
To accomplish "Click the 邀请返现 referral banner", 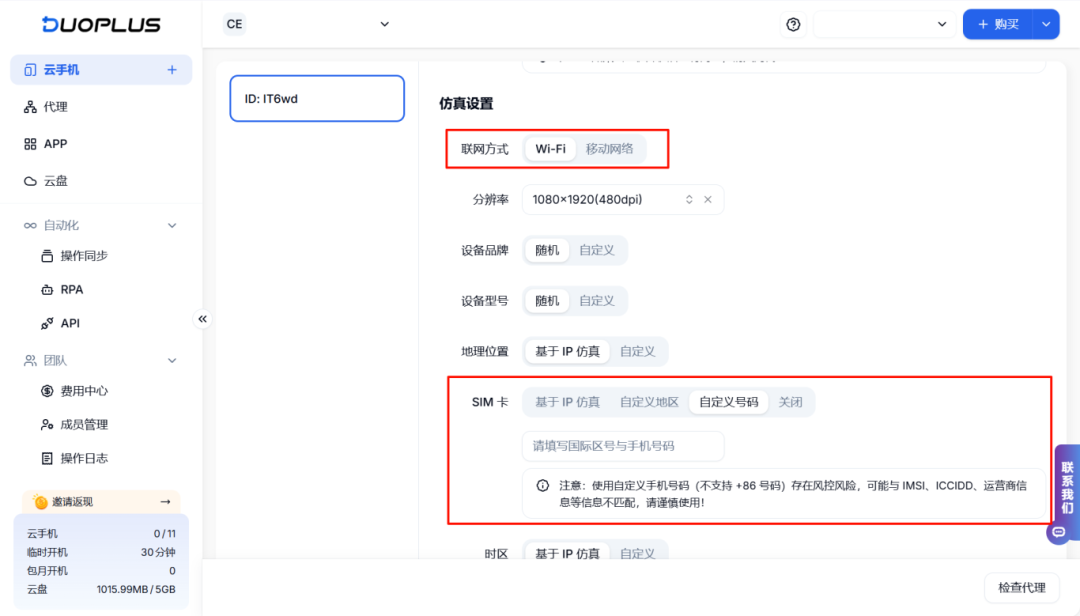I will [100, 501].
